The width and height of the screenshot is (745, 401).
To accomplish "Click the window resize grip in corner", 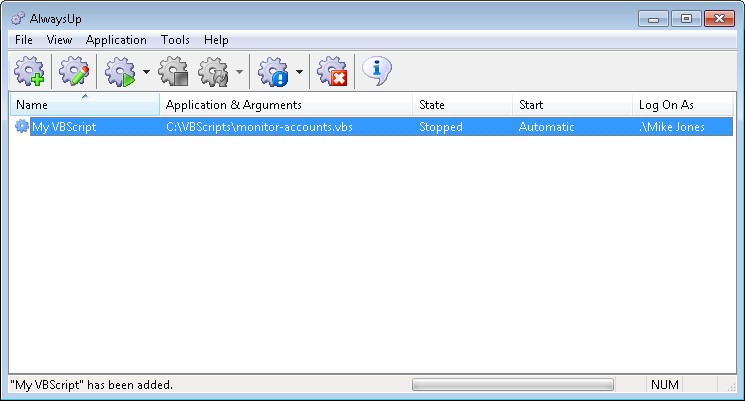I will [x=732, y=387].
